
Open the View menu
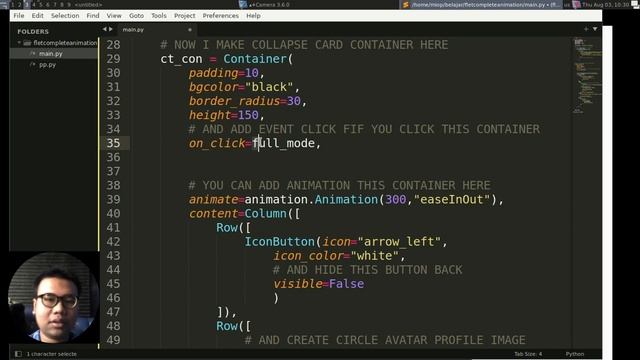tap(114, 16)
